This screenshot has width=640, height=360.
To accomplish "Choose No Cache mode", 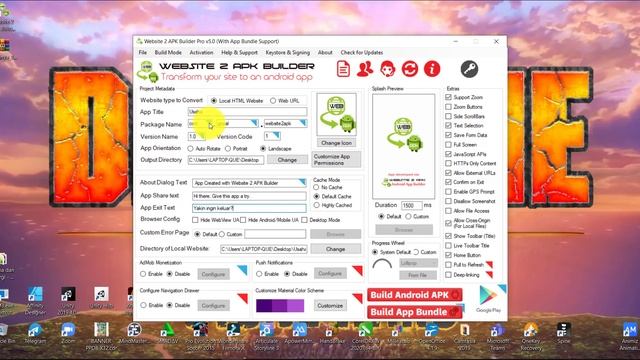I will click(x=316, y=187).
